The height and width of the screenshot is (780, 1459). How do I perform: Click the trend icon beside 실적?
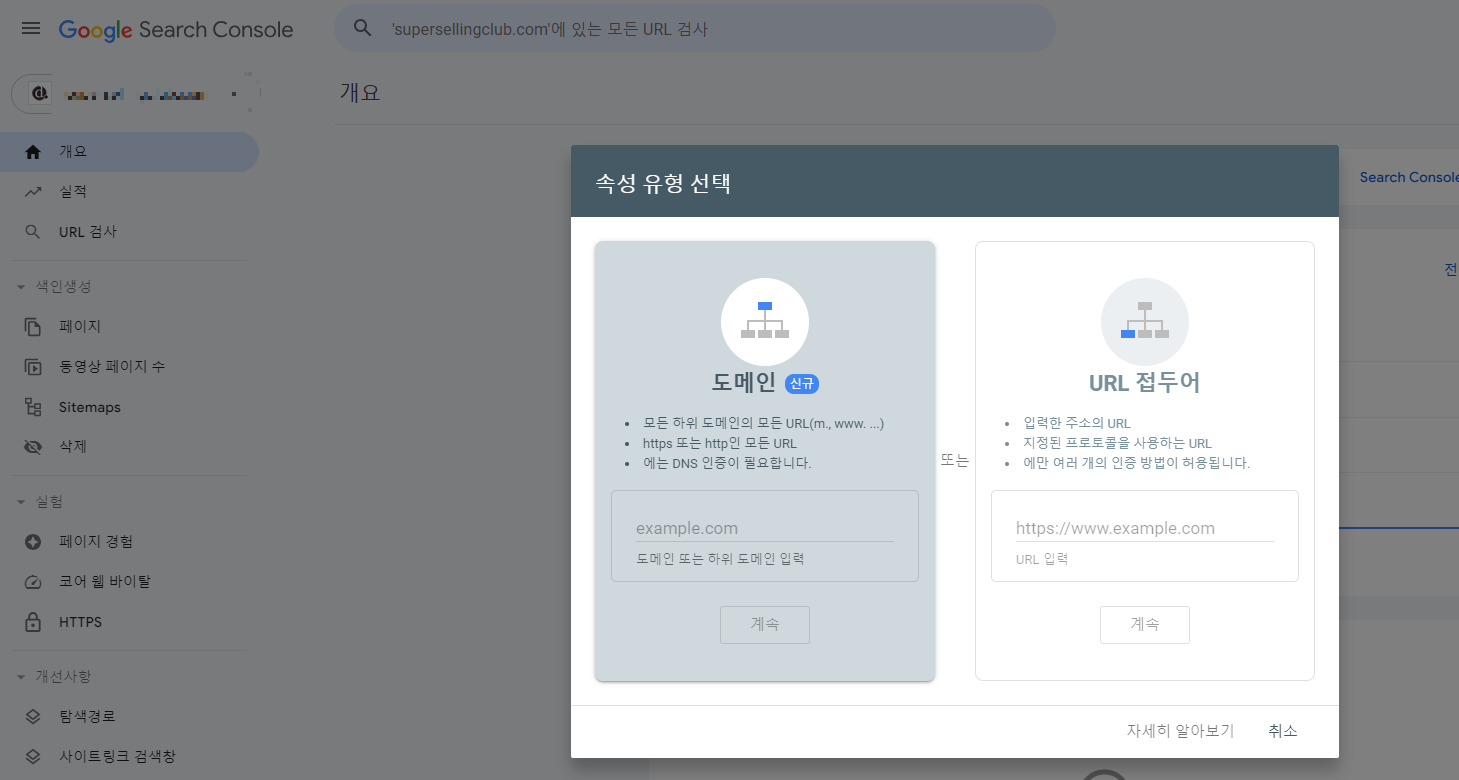[33, 192]
